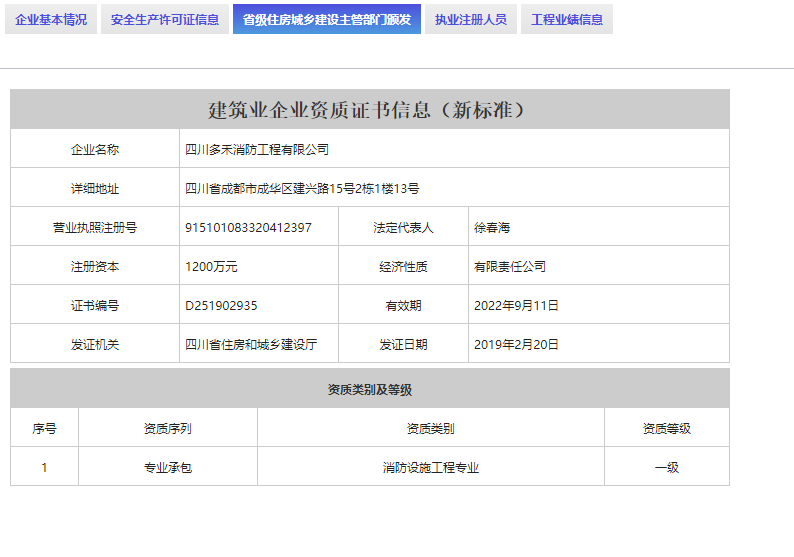Click certificate number D251902935
794x557 pixels.
coord(221,306)
